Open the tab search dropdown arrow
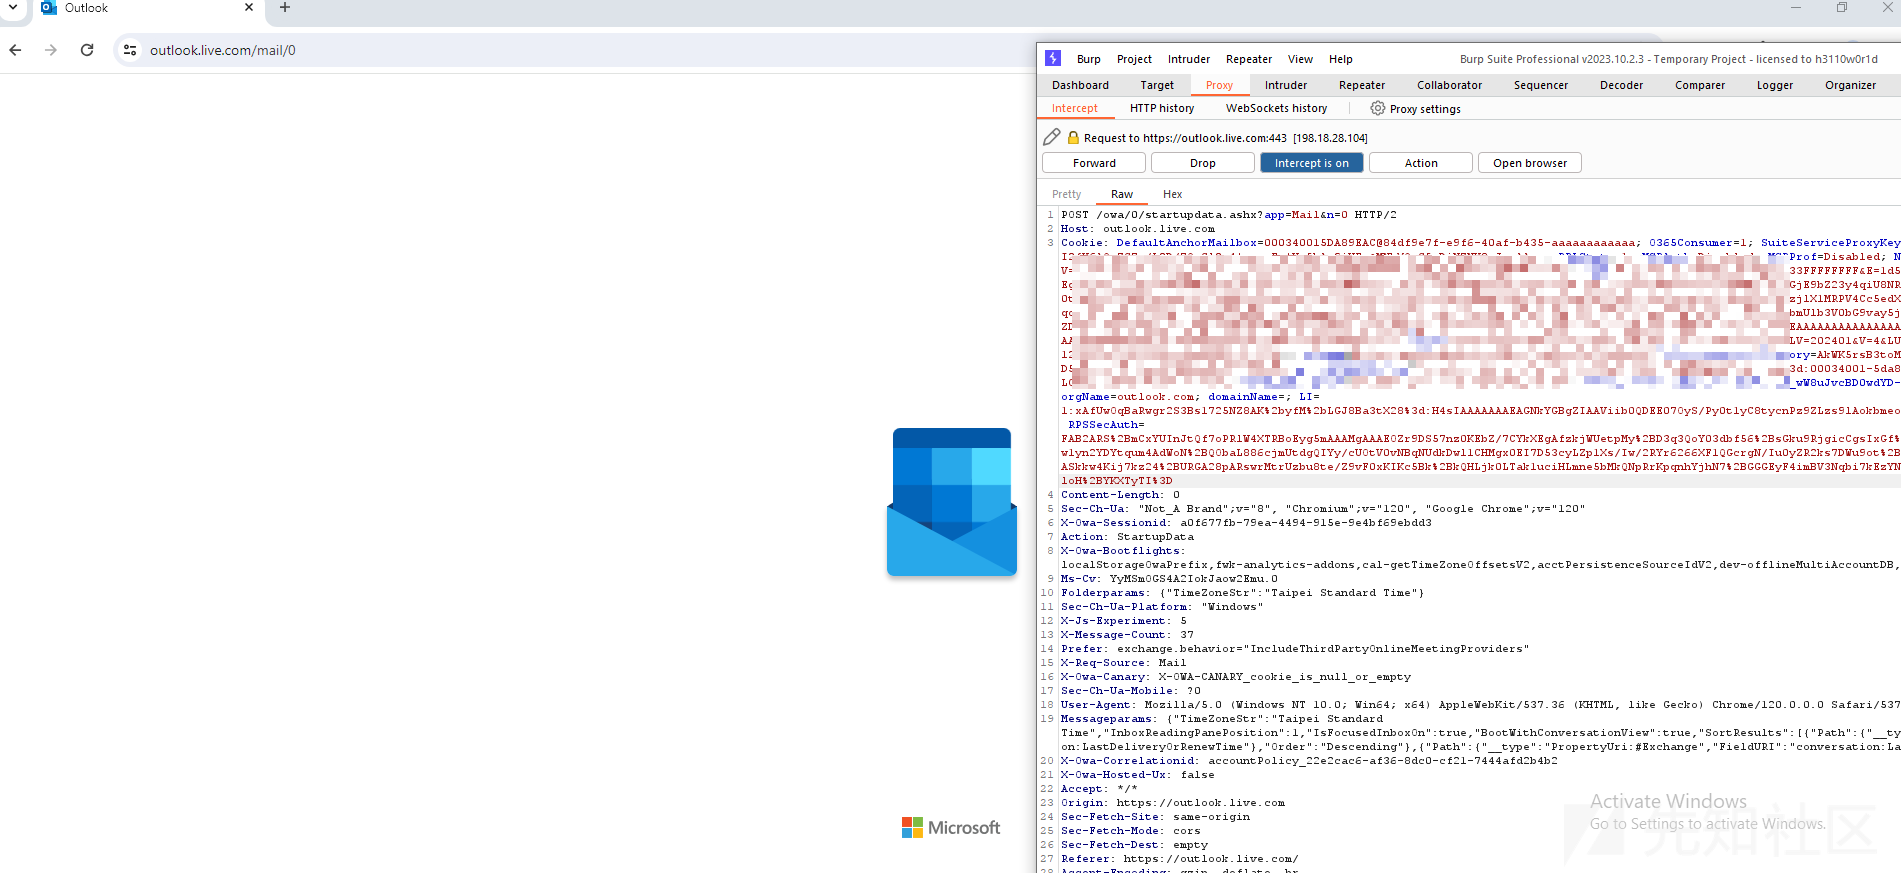 click(x=13, y=7)
